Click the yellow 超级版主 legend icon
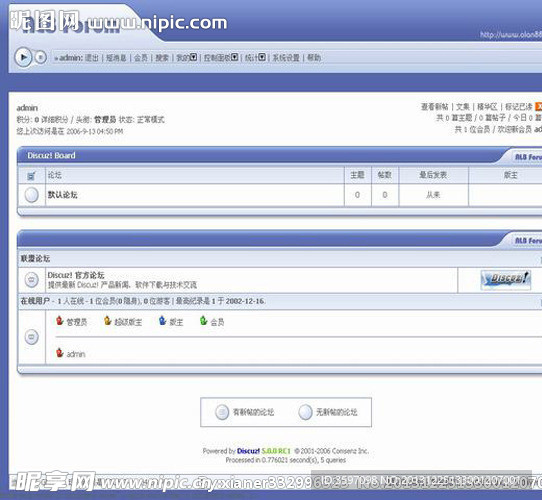The width and height of the screenshot is (542, 500). click(108, 321)
